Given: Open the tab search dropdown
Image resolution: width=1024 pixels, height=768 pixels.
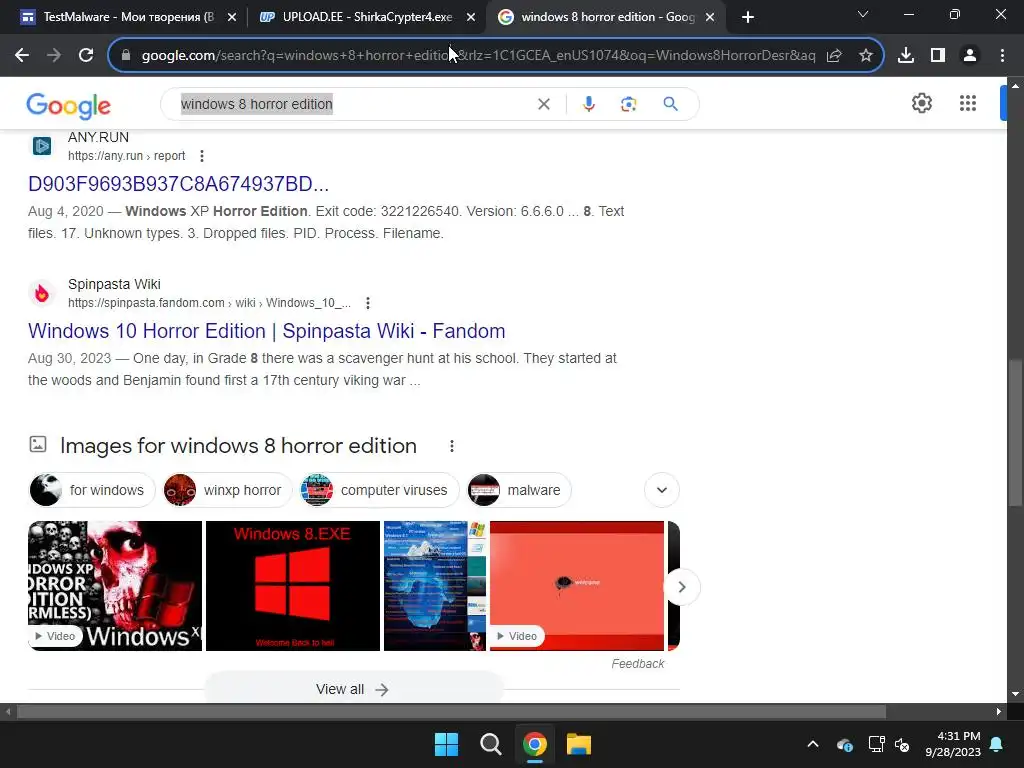Looking at the screenshot, I should click(x=863, y=14).
